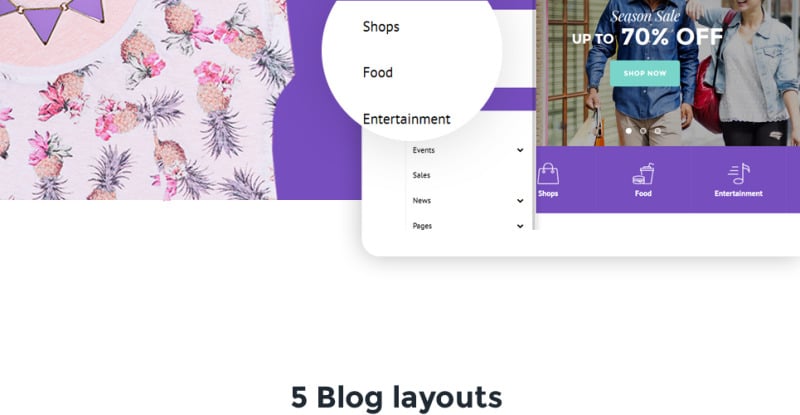Click the Food burger and drink icon
800x415 pixels.
point(643,174)
